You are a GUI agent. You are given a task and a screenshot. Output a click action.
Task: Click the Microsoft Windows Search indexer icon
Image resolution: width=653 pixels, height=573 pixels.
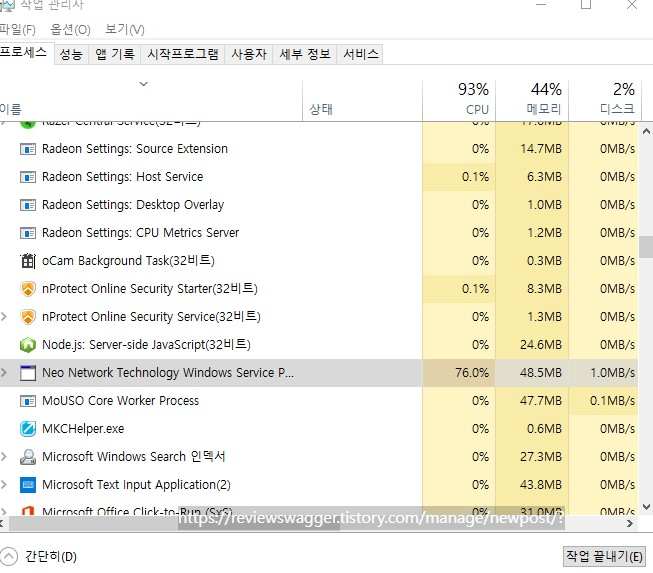[x=28, y=457]
